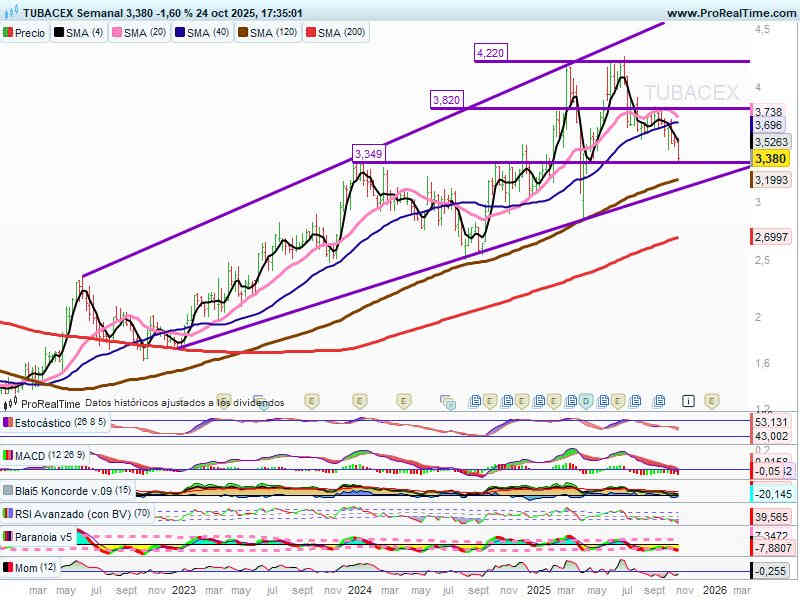Select the 4,220 resistance level label

tap(489, 53)
